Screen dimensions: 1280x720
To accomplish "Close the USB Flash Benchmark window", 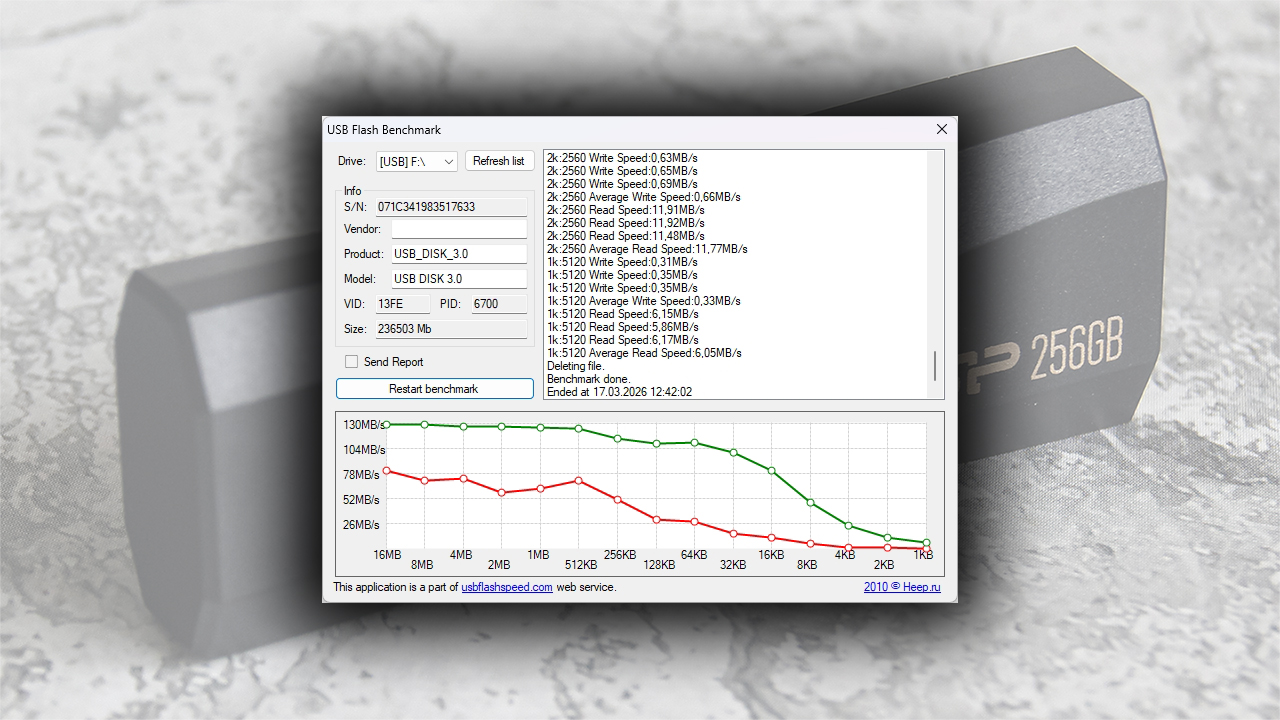I will click(941, 130).
